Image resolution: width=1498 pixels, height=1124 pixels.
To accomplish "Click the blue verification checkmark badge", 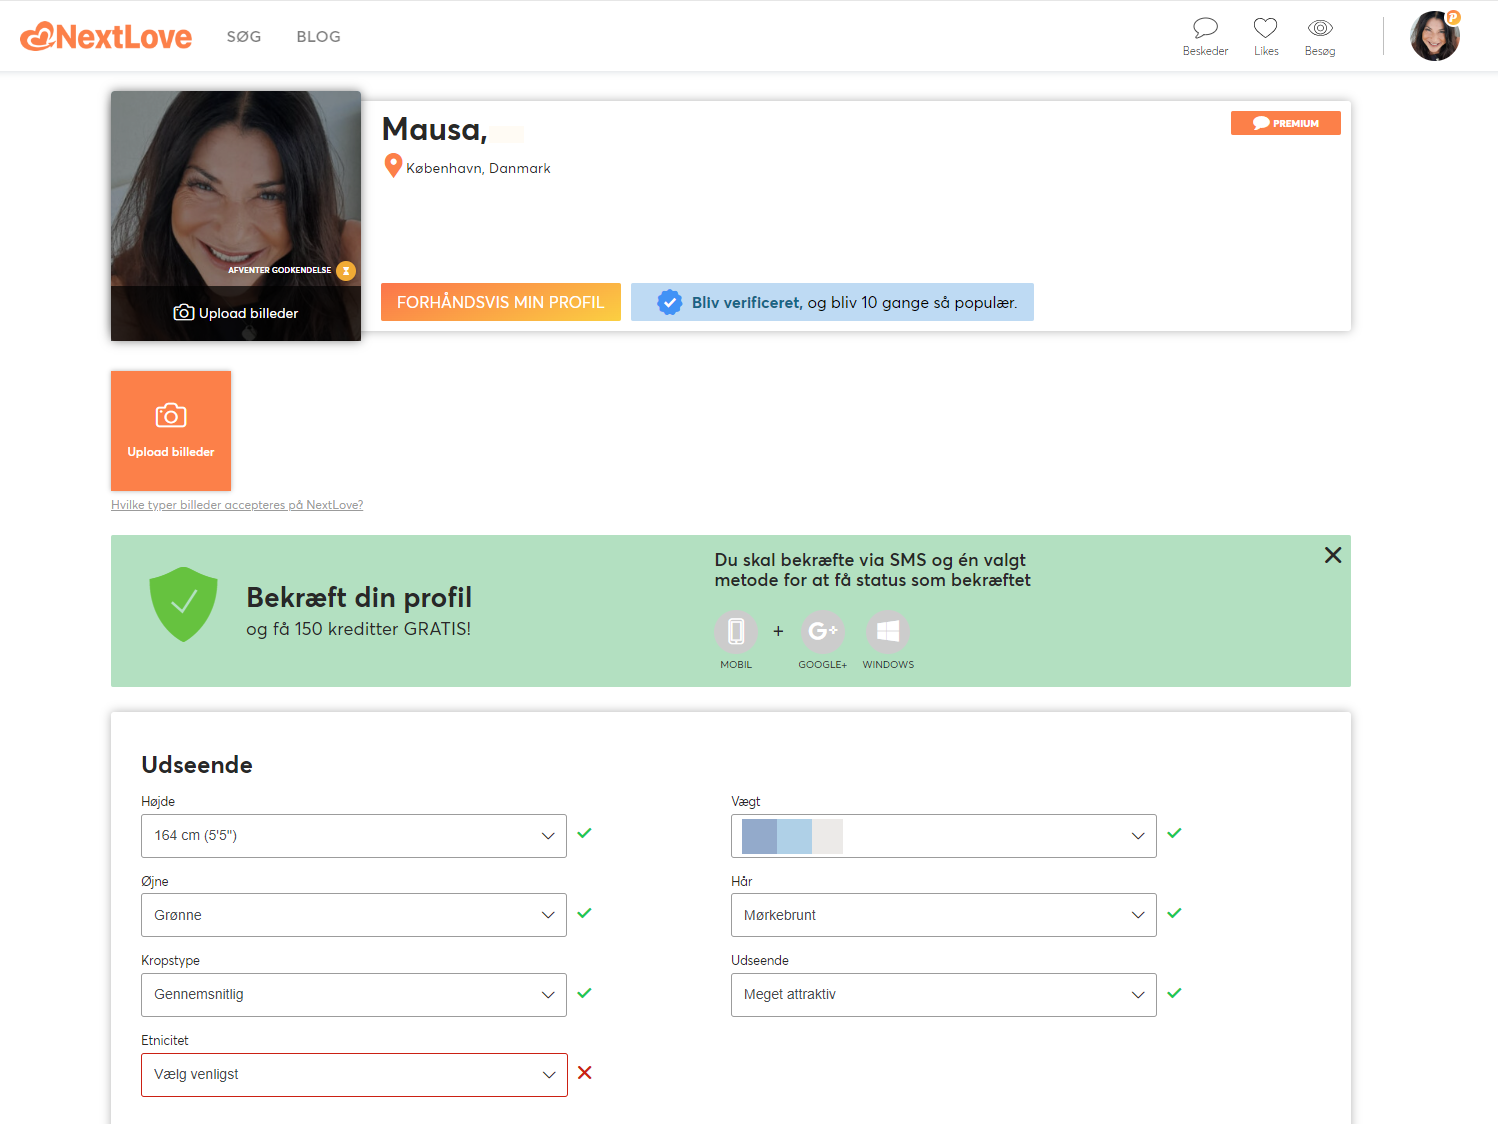I will coord(670,302).
